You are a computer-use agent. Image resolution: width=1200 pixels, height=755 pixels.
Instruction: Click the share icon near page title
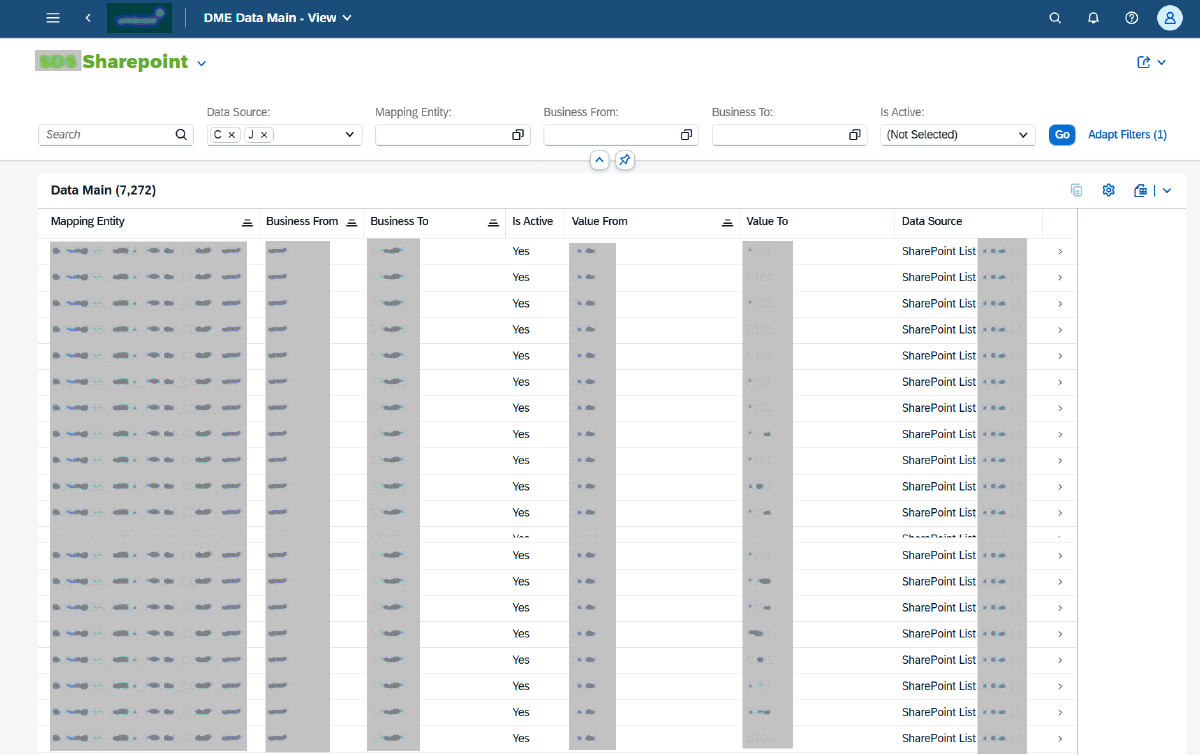click(1144, 62)
